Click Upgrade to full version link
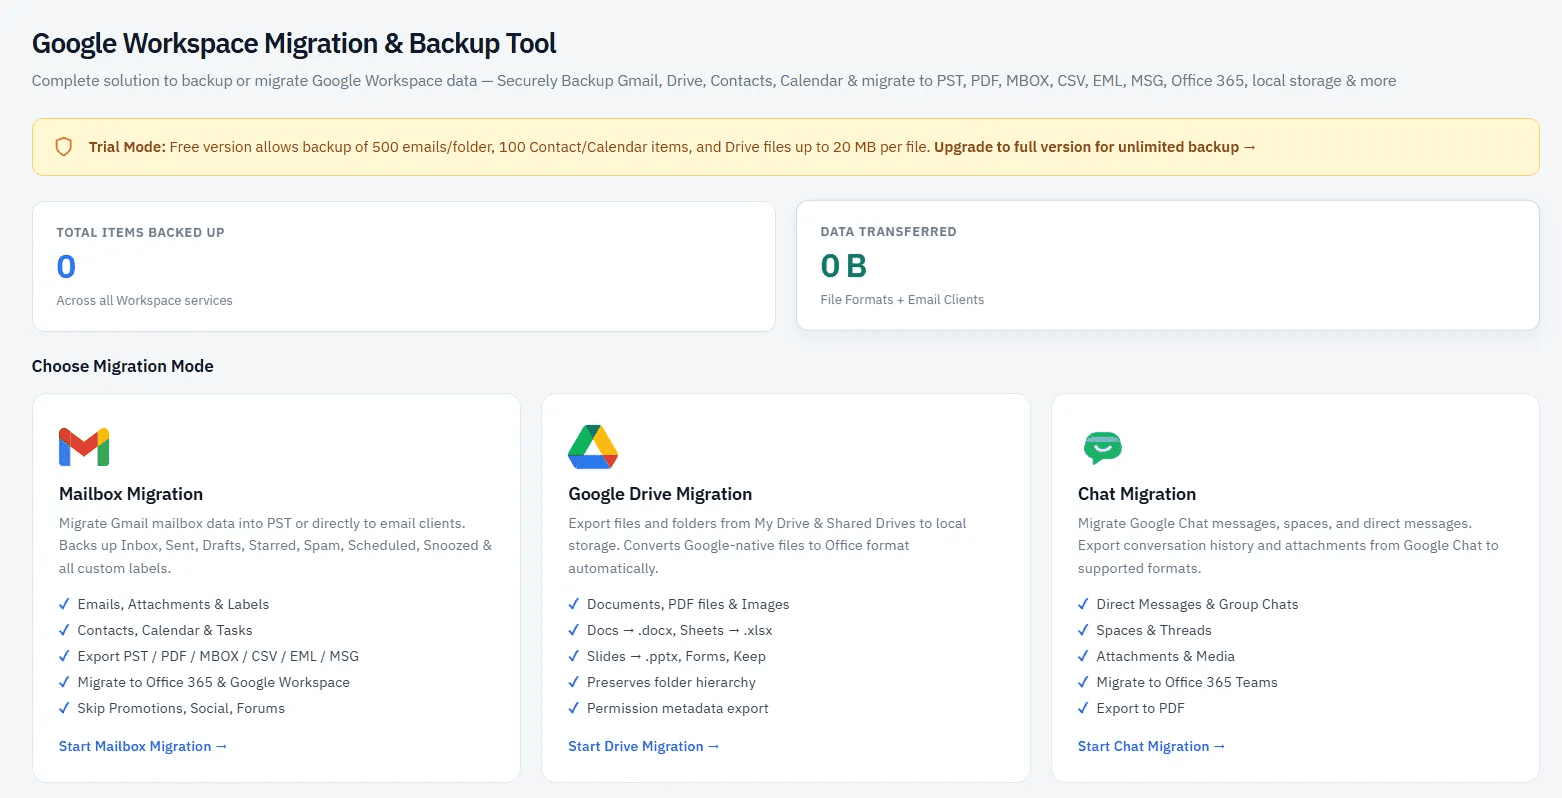The width and height of the screenshot is (1562, 798). [x=1095, y=147]
